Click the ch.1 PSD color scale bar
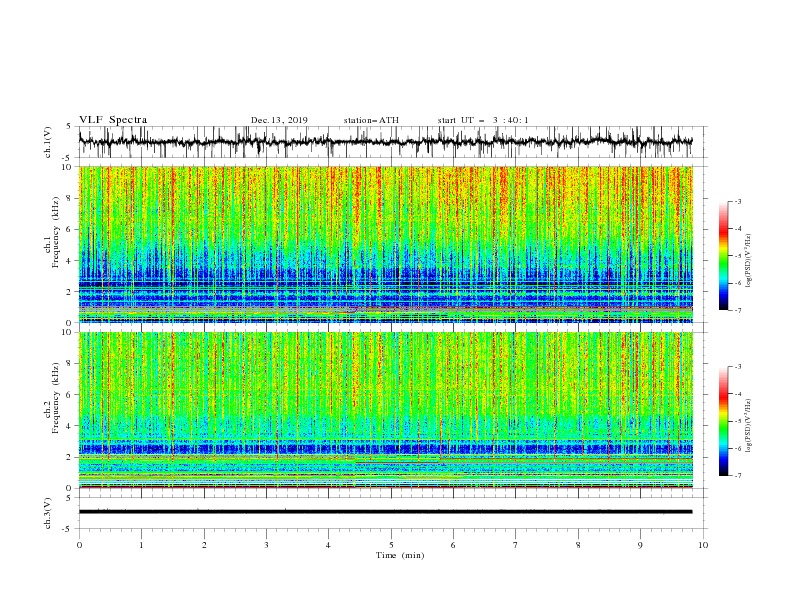Screen dimensions: 792x612 pyautogui.click(x=724, y=256)
